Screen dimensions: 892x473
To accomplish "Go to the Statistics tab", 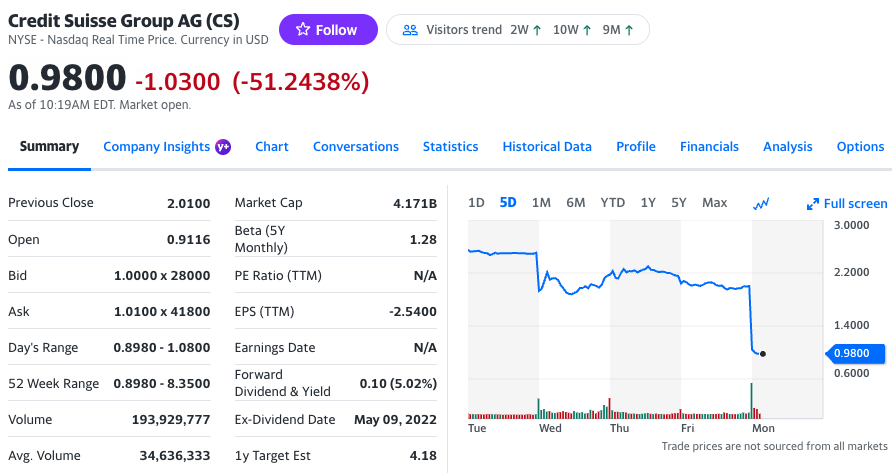I will point(451,146).
